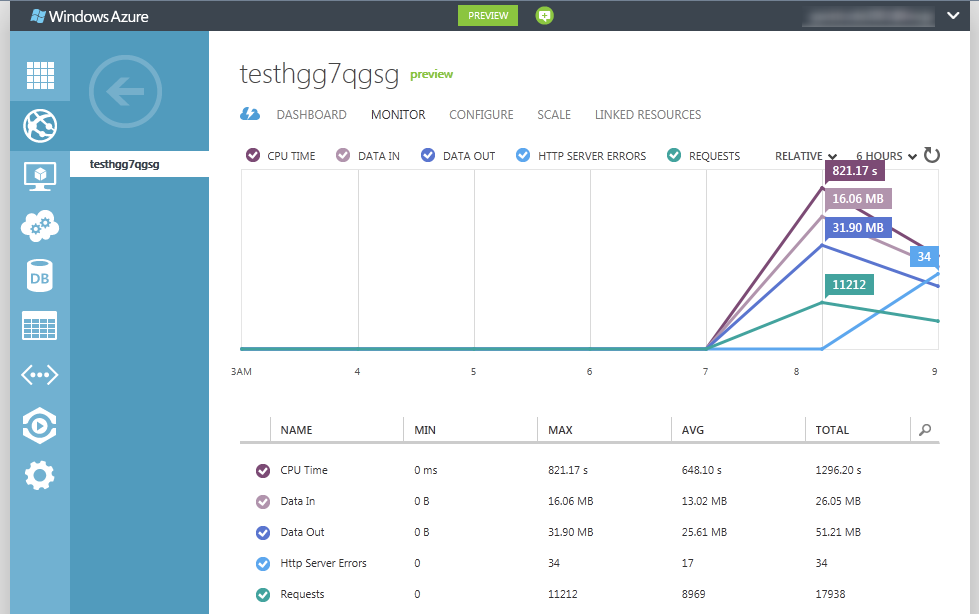Open the All Items grid icon
979x614 pixels.
[x=40, y=76]
